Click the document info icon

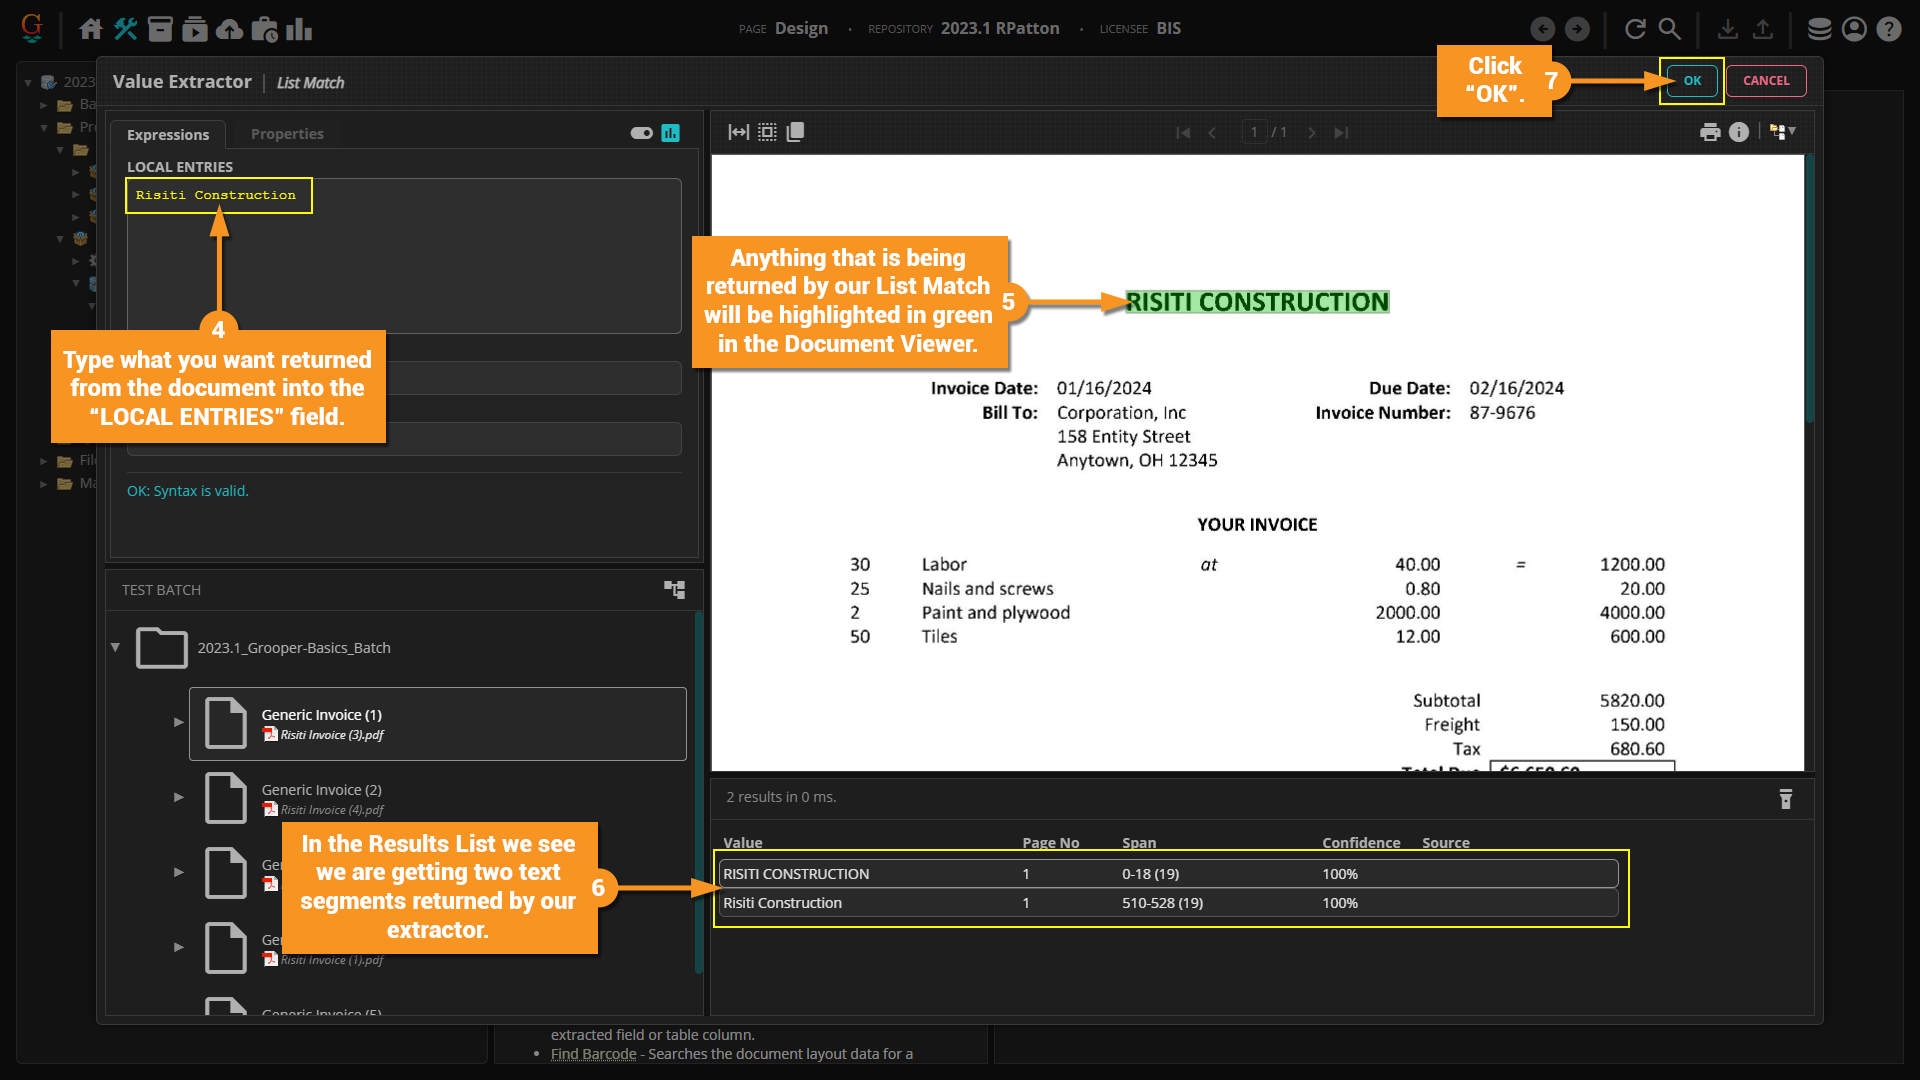click(x=1739, y=132)
